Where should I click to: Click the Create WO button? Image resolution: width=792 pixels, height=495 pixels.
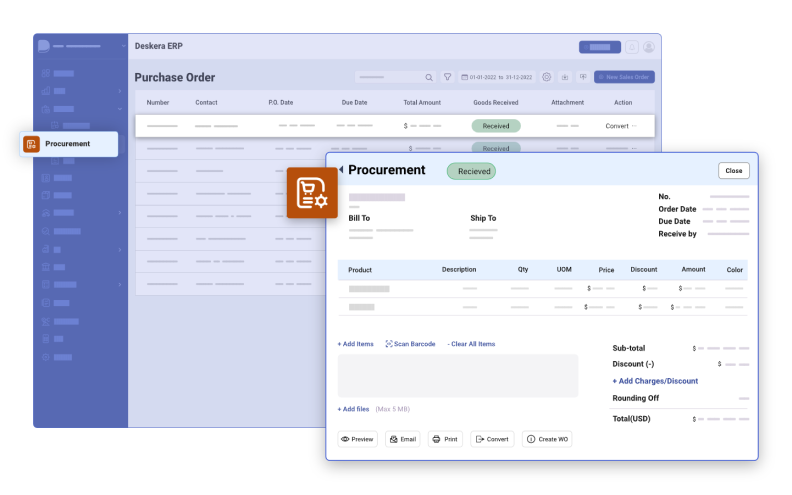[x=546, y=439]
